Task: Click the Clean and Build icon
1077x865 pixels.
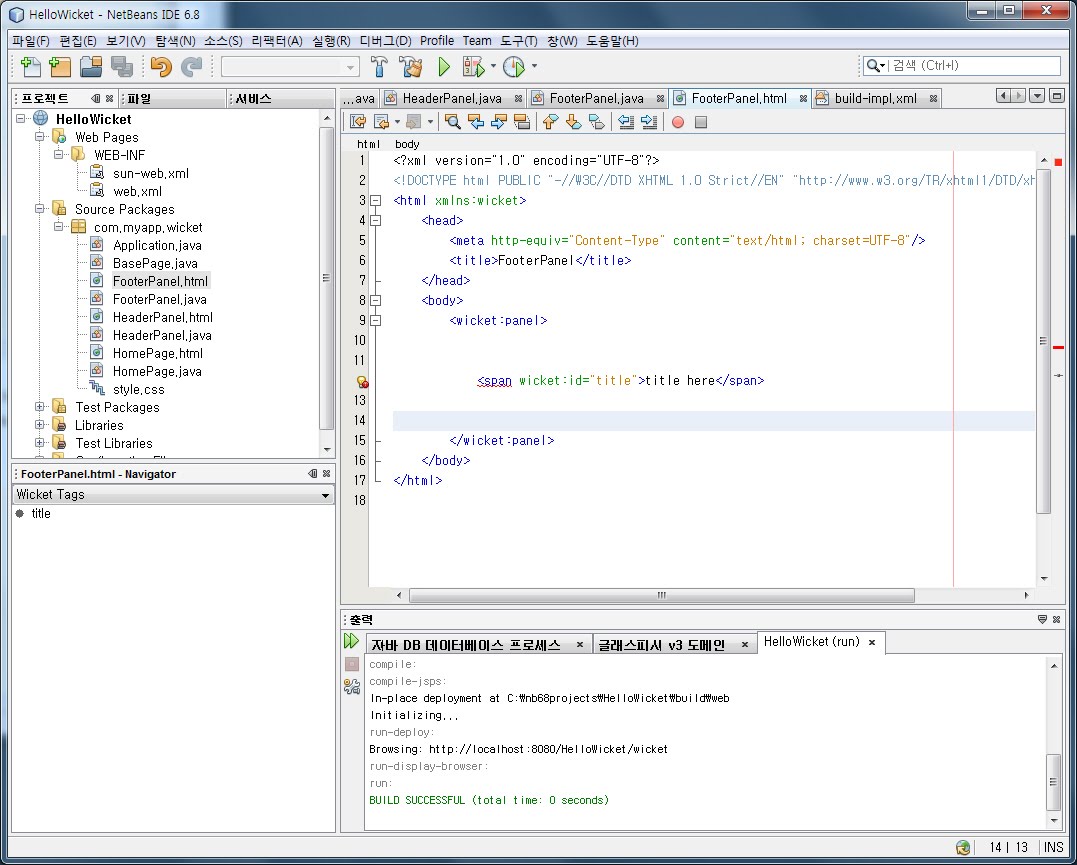Action: tap(410, 67)
